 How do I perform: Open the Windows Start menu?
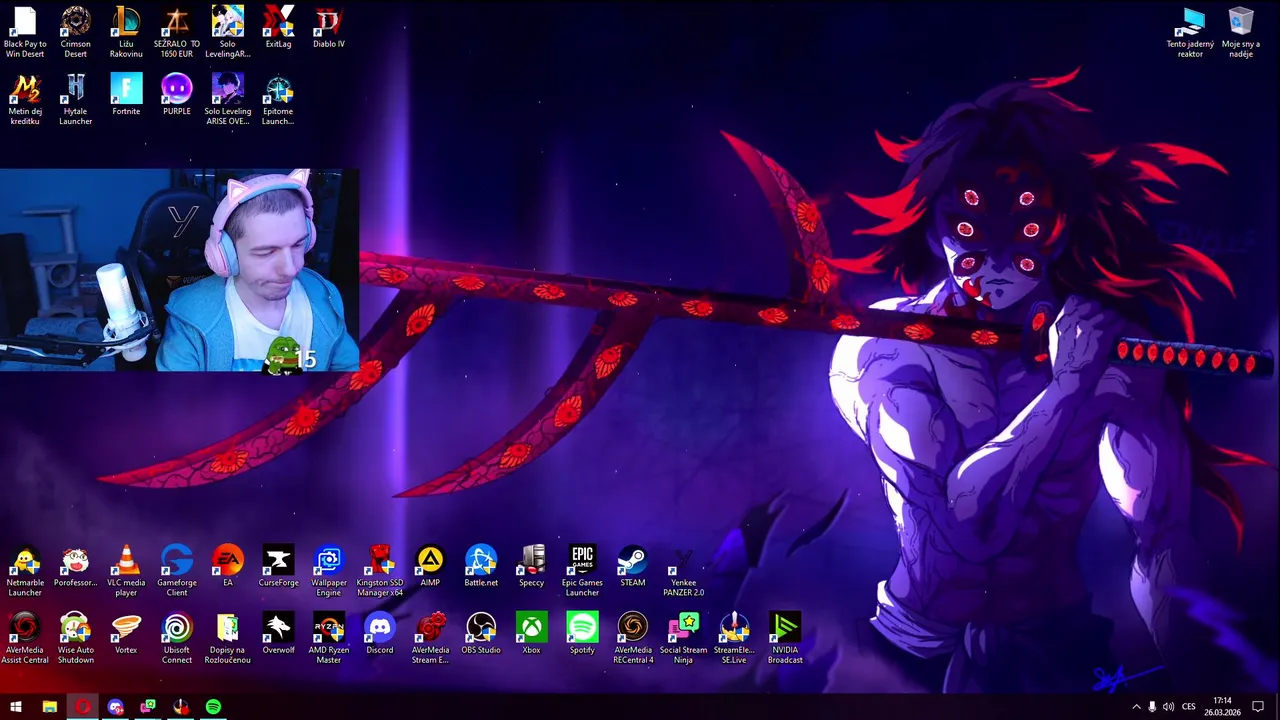coord(16,706)
